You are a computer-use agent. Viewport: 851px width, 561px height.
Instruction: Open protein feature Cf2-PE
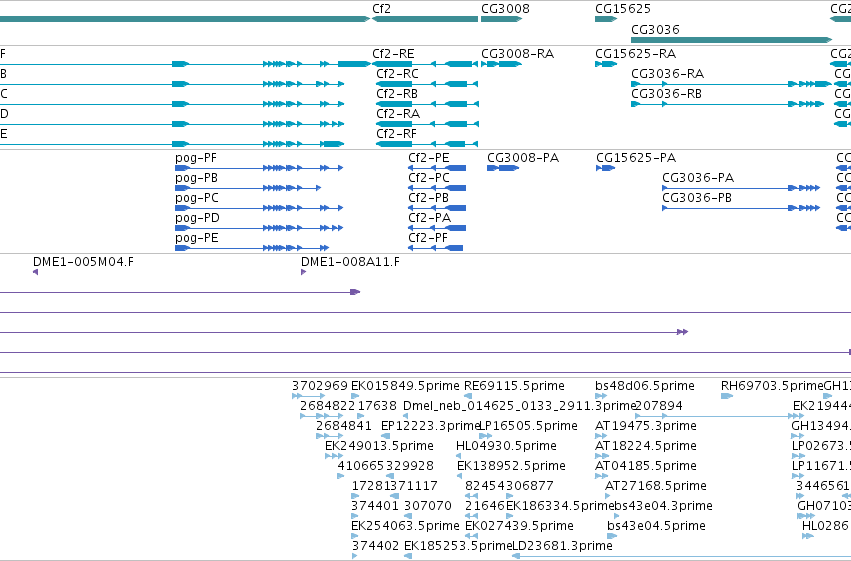point(437,168)
